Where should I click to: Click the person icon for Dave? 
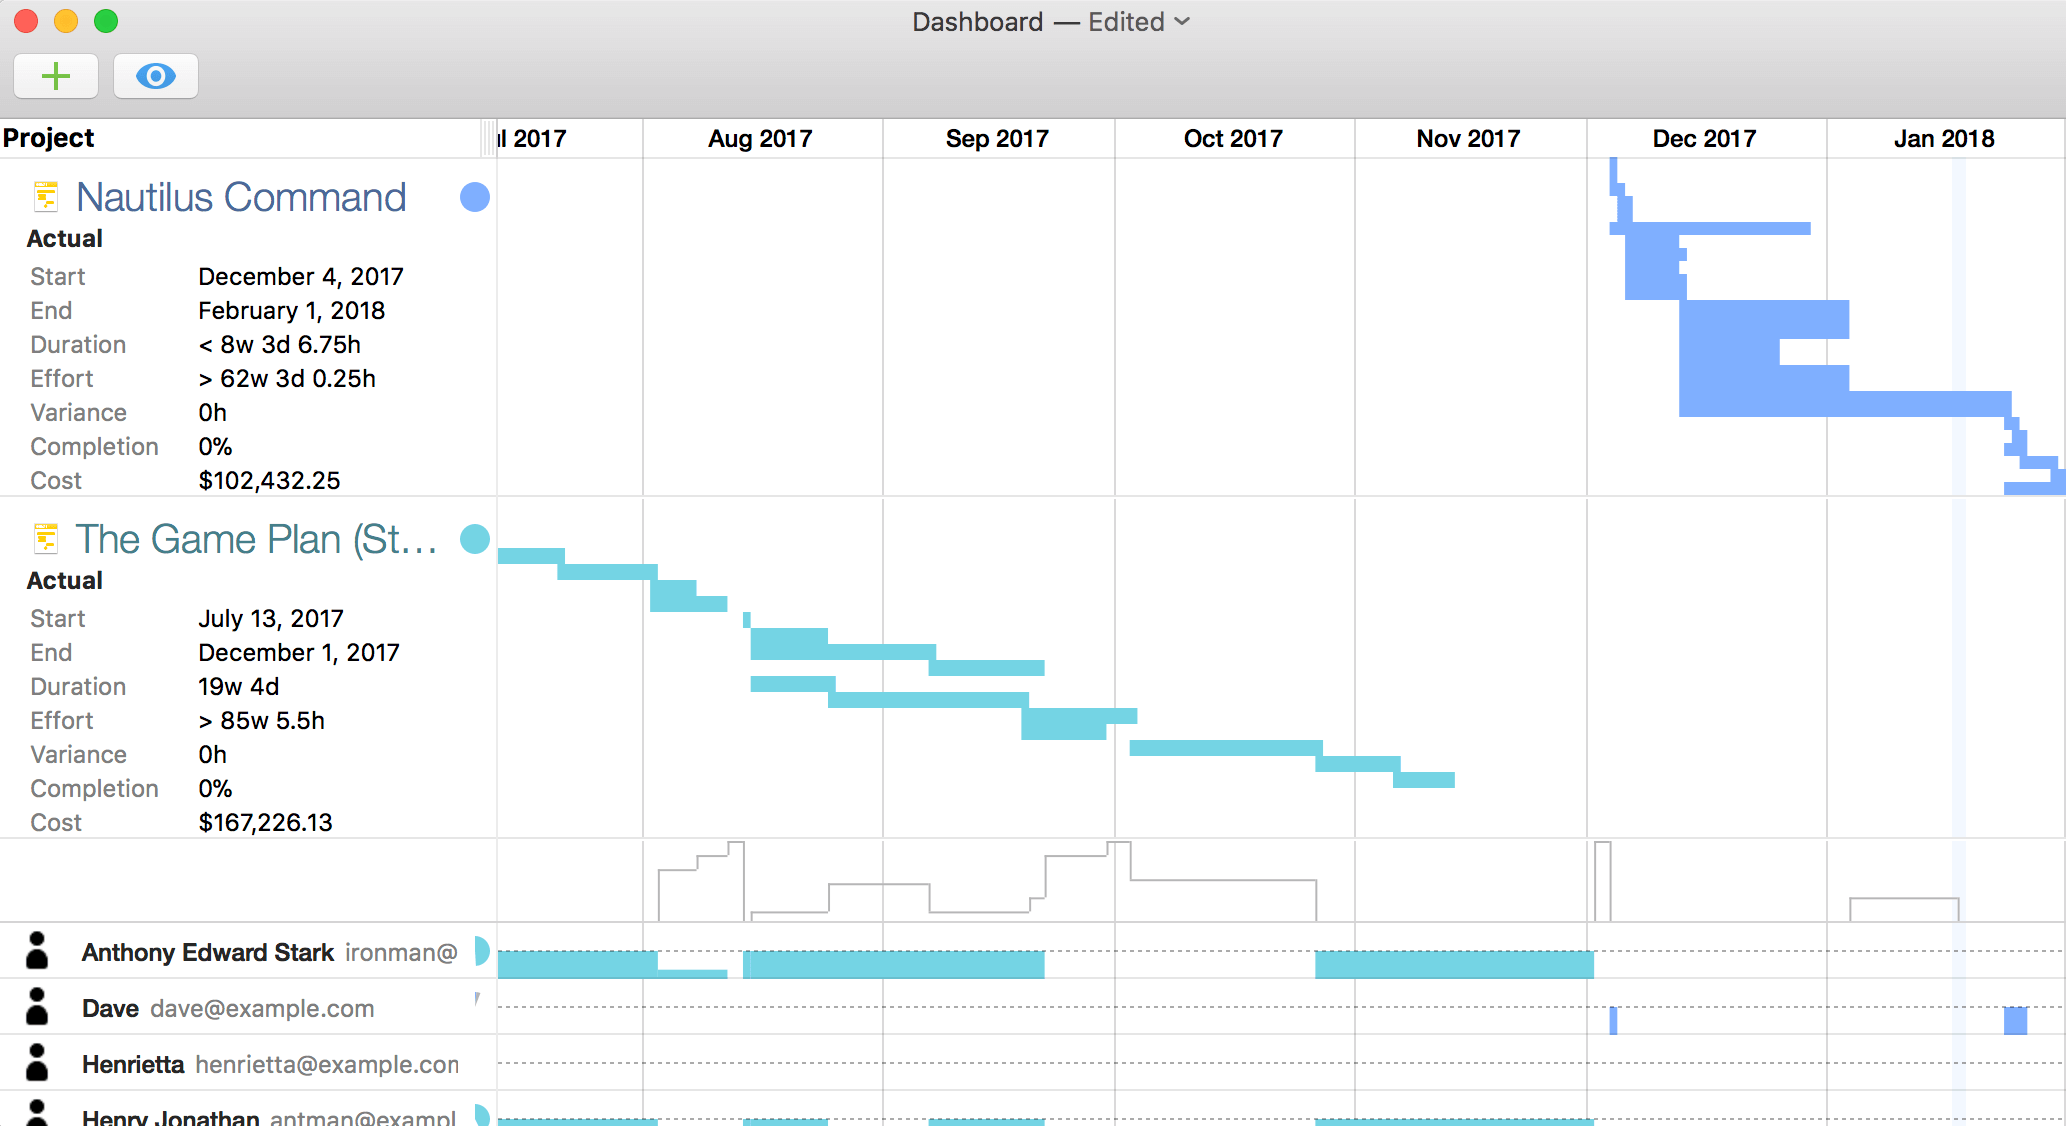(37, 1007)
